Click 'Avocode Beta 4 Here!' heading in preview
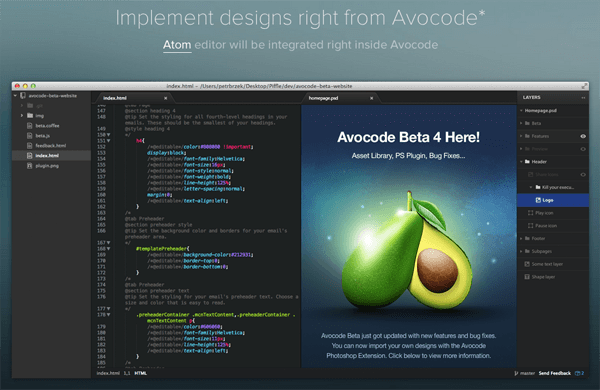The width and height of the screenshot is (600, 390). click(408, 137)
